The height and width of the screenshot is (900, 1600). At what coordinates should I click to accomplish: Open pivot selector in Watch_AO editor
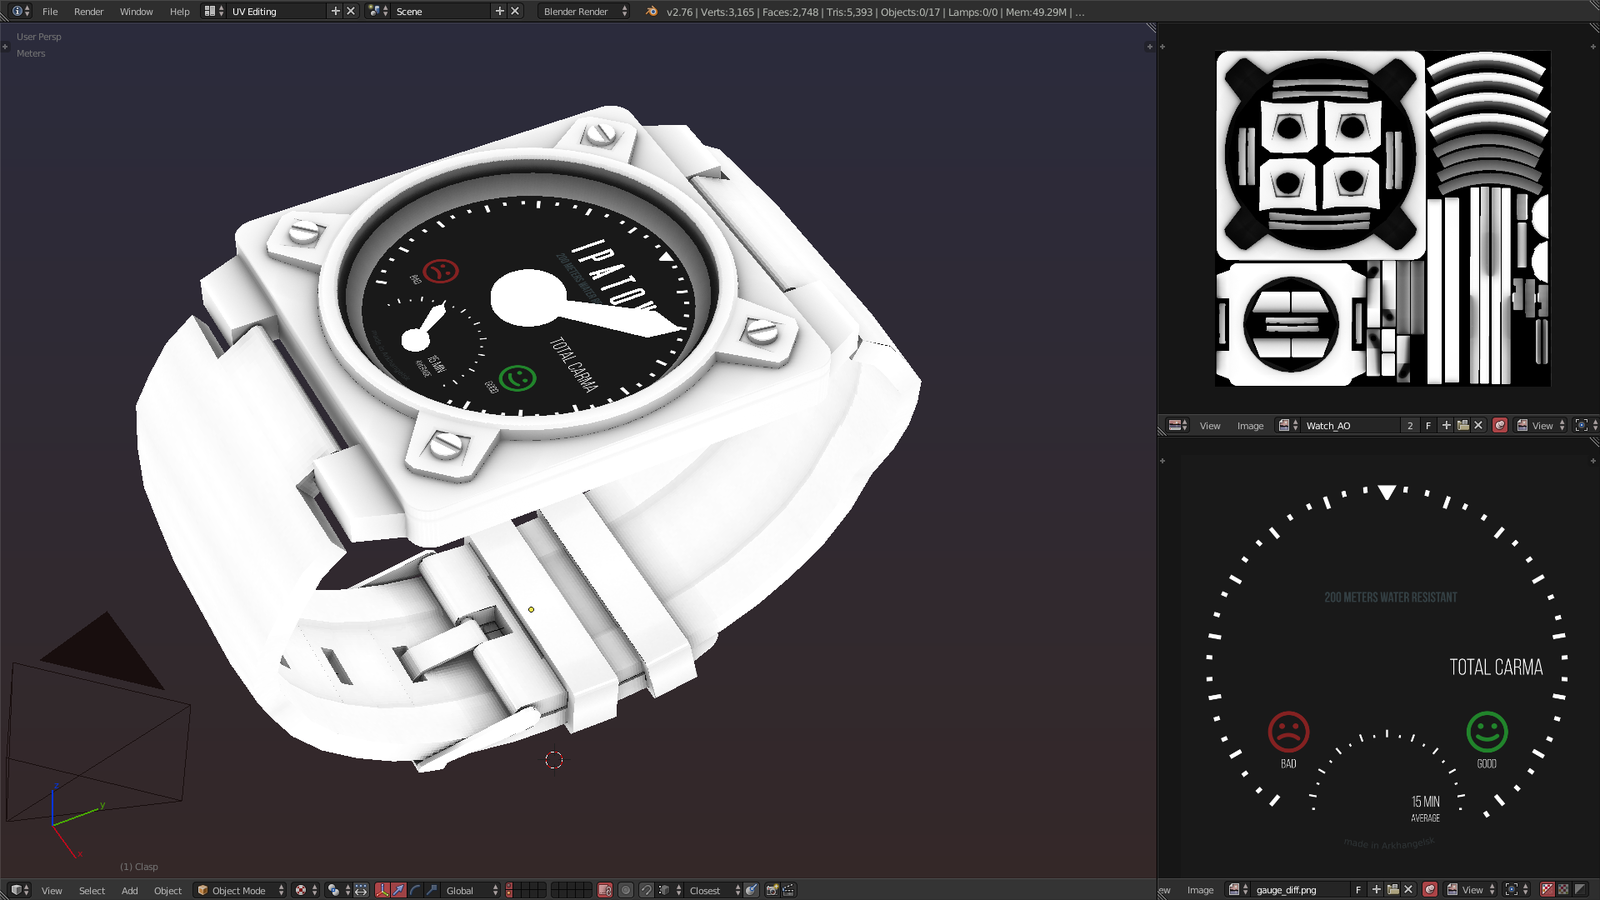tap(1585, 426)
